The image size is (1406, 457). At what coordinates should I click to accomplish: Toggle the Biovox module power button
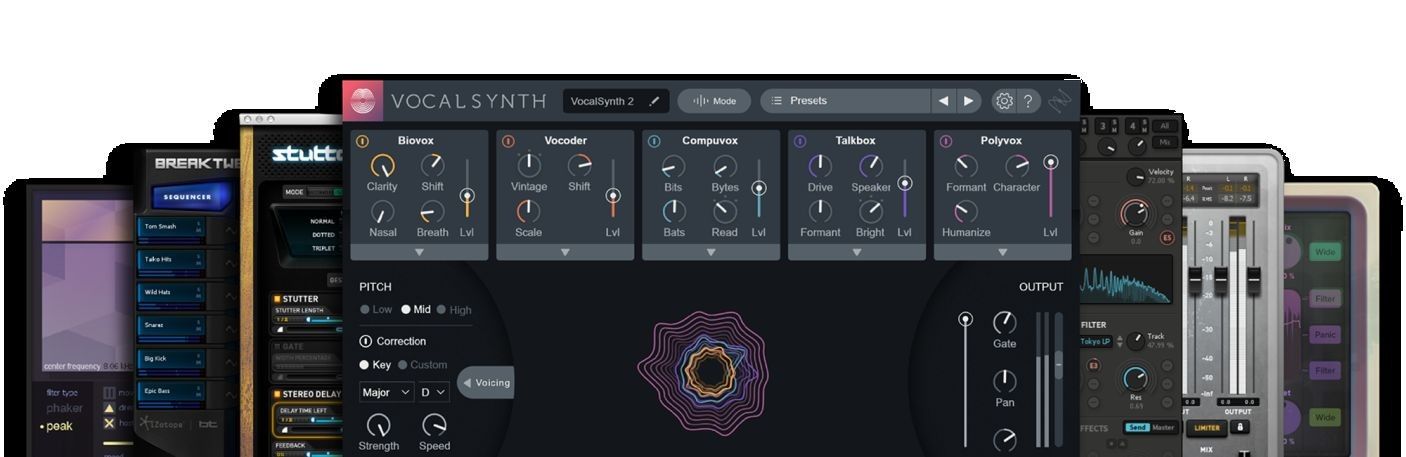coord(362,141)
